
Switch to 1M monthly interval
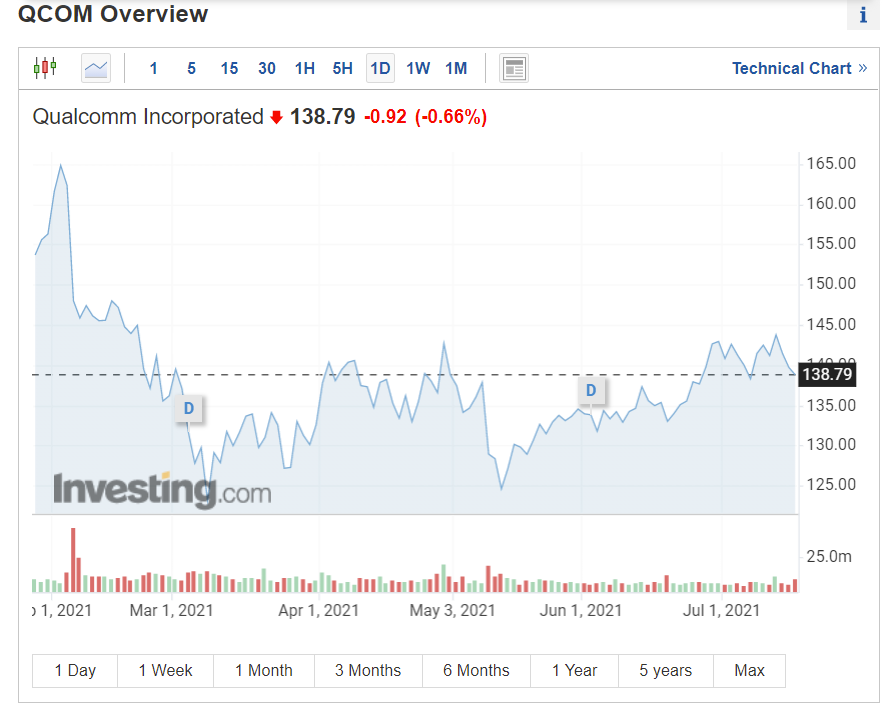[x=456, y=68]
